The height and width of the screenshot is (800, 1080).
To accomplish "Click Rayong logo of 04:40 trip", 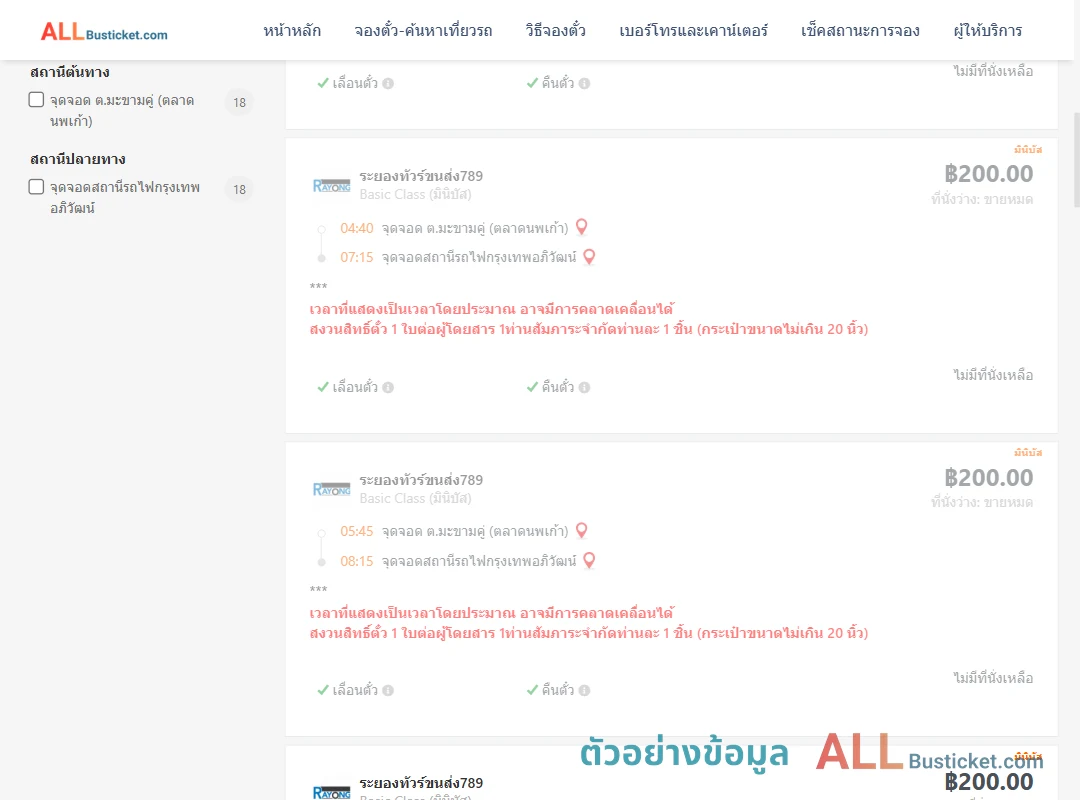I will [331, 185].
